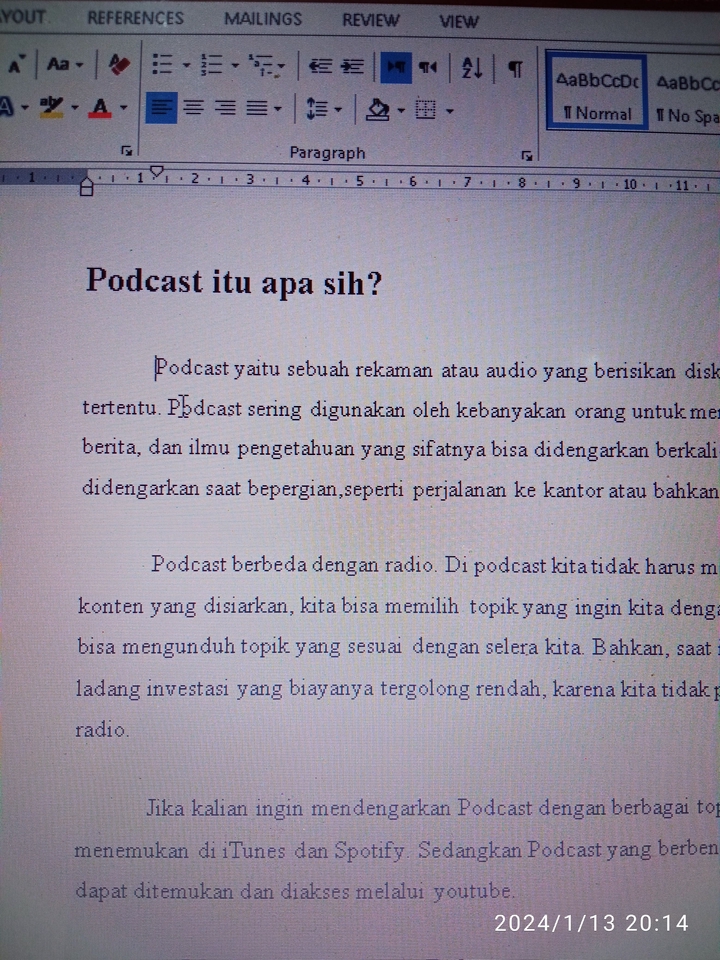Click the word 'mengunduh' in the document

[179, 647]
